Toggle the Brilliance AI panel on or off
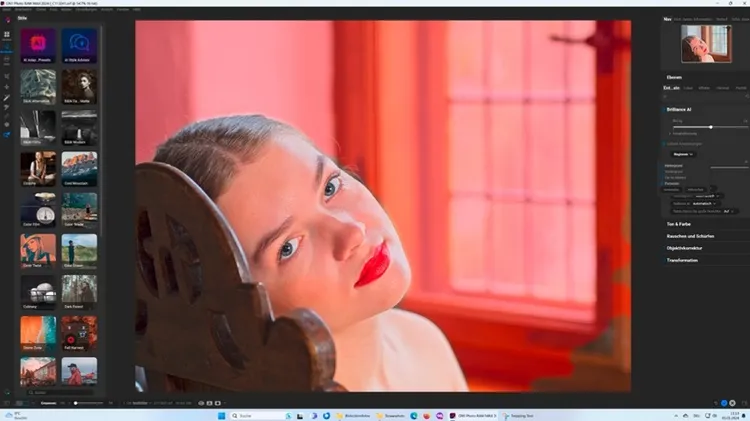This screenshot has height=421, width=750. tap(664, 110)
